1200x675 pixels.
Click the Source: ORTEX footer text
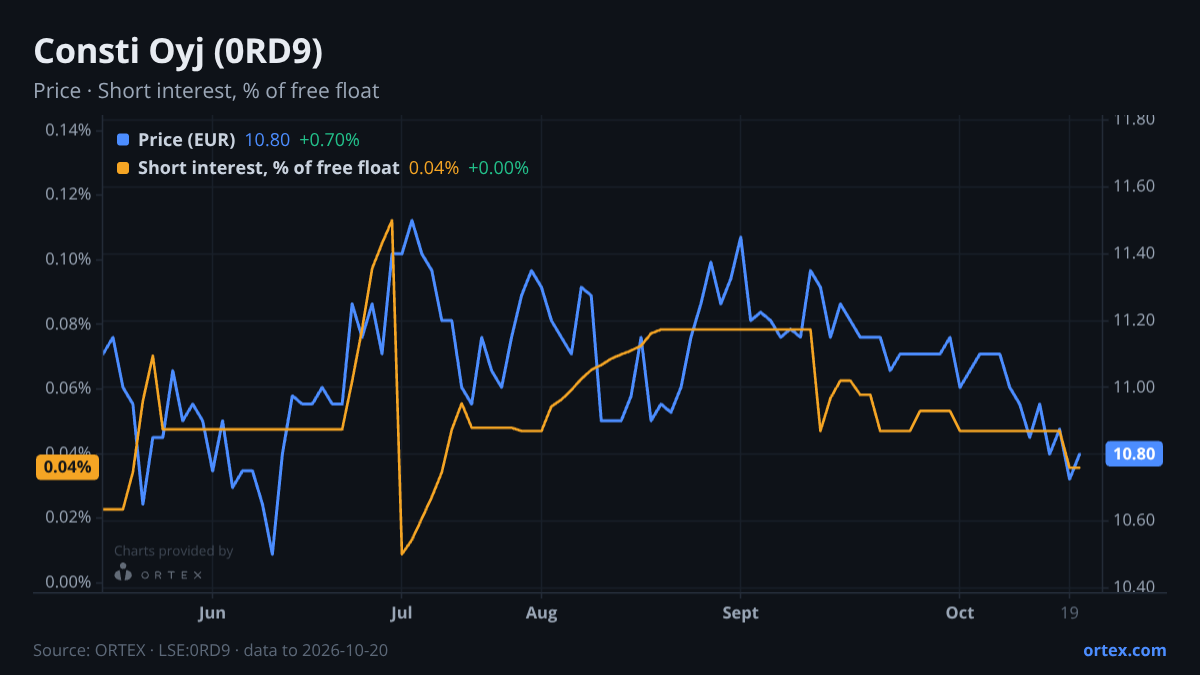click(x=210, y=650)
